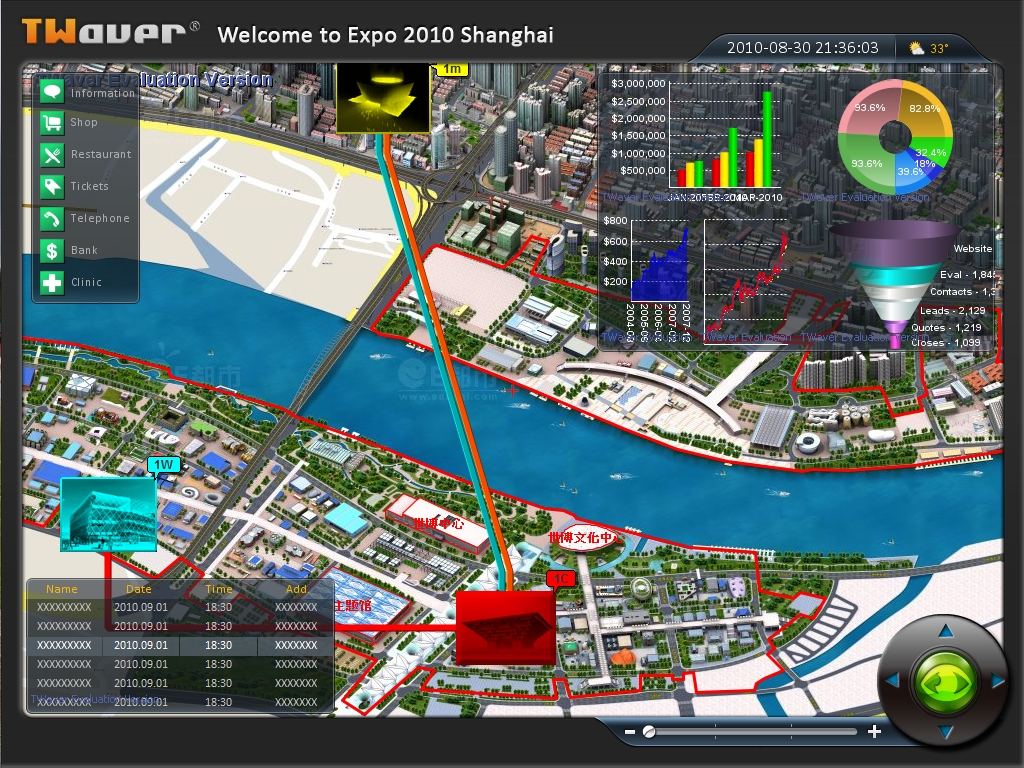
Task: Pan map right with navigator arrow
Action: point(998,680)
